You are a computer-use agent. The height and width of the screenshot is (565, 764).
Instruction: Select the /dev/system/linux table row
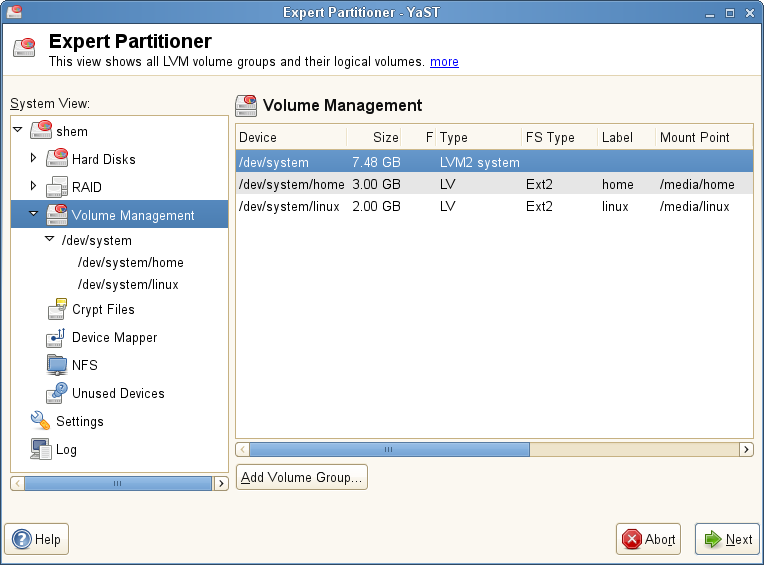click(x=495, y=207)
